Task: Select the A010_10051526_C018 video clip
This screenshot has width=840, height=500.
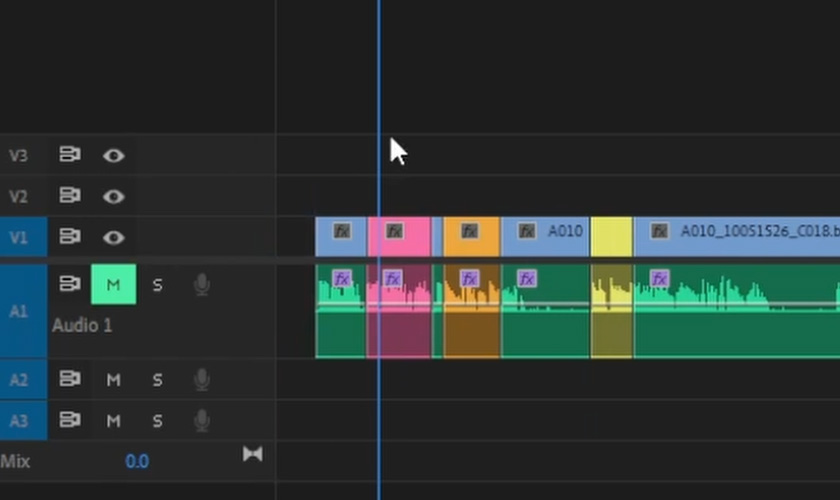Action: click(737, 236)
